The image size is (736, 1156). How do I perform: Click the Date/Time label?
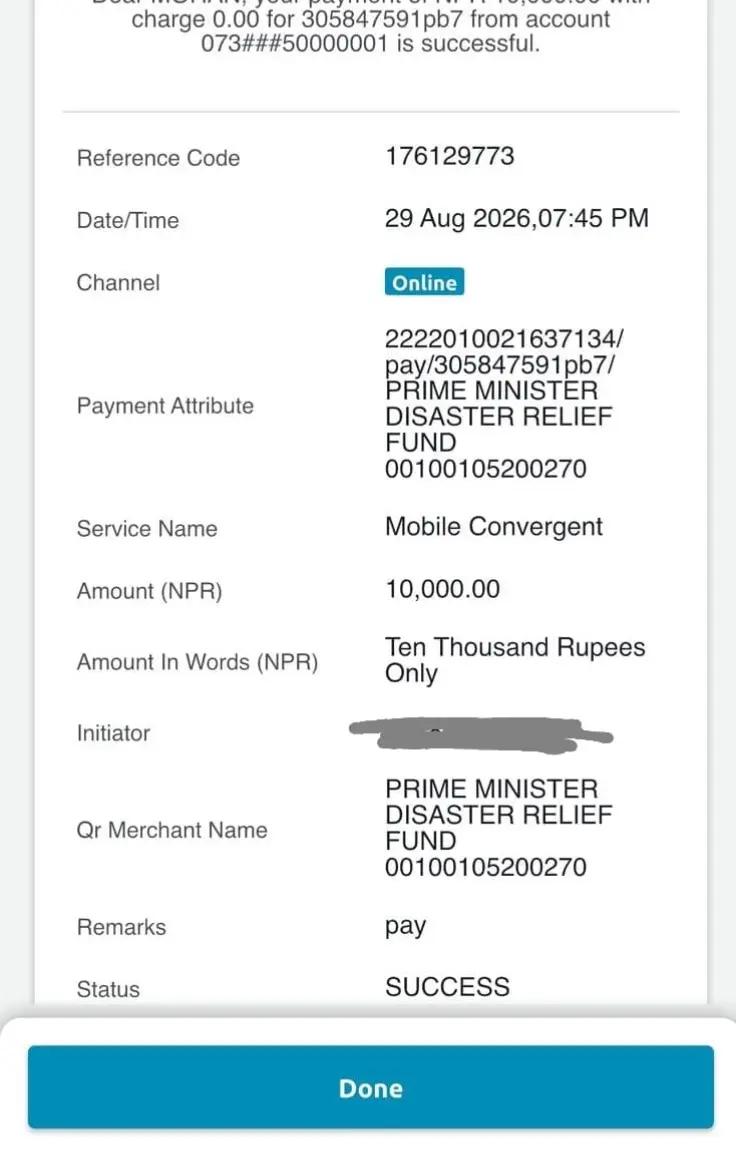(128, 220)
